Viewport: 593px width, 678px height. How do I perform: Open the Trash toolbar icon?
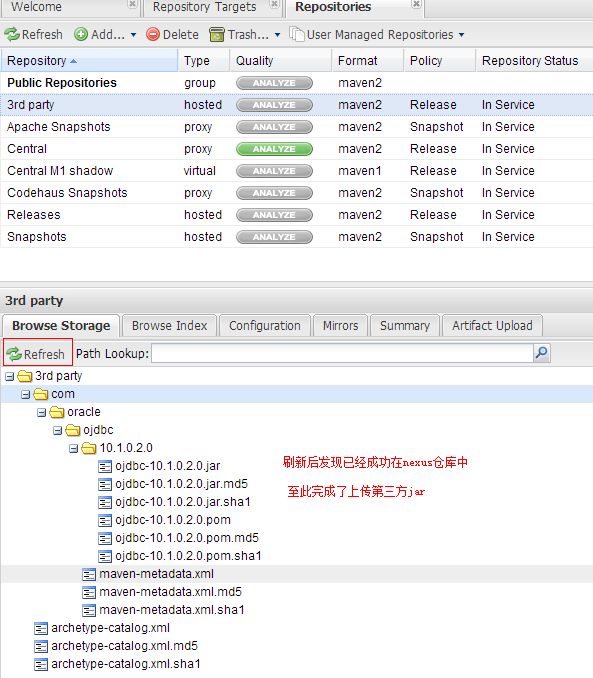point(217,34)
